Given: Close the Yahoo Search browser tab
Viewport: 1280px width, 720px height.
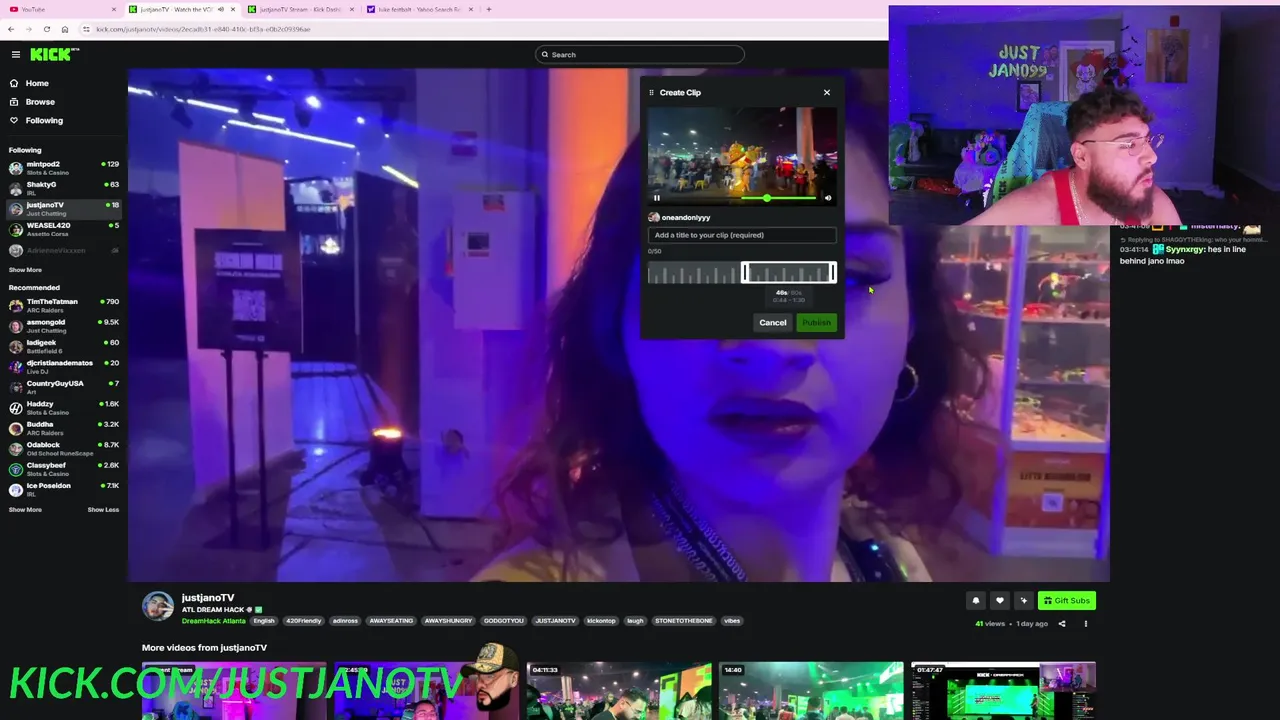Looking at the screenshot, I should click(473, 9).
